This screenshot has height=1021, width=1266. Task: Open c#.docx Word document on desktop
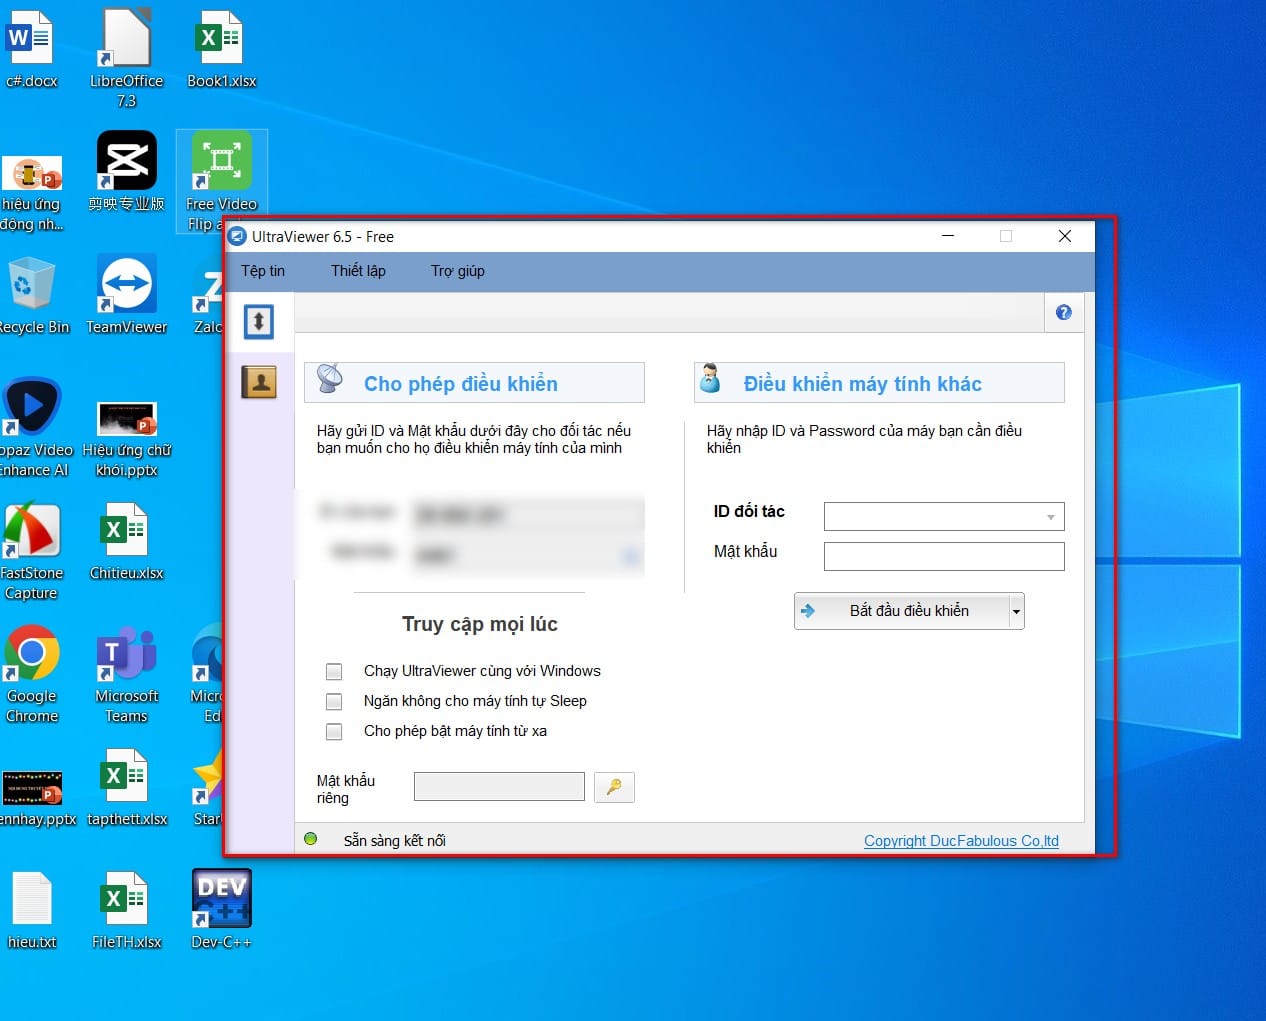coord(31,49)
